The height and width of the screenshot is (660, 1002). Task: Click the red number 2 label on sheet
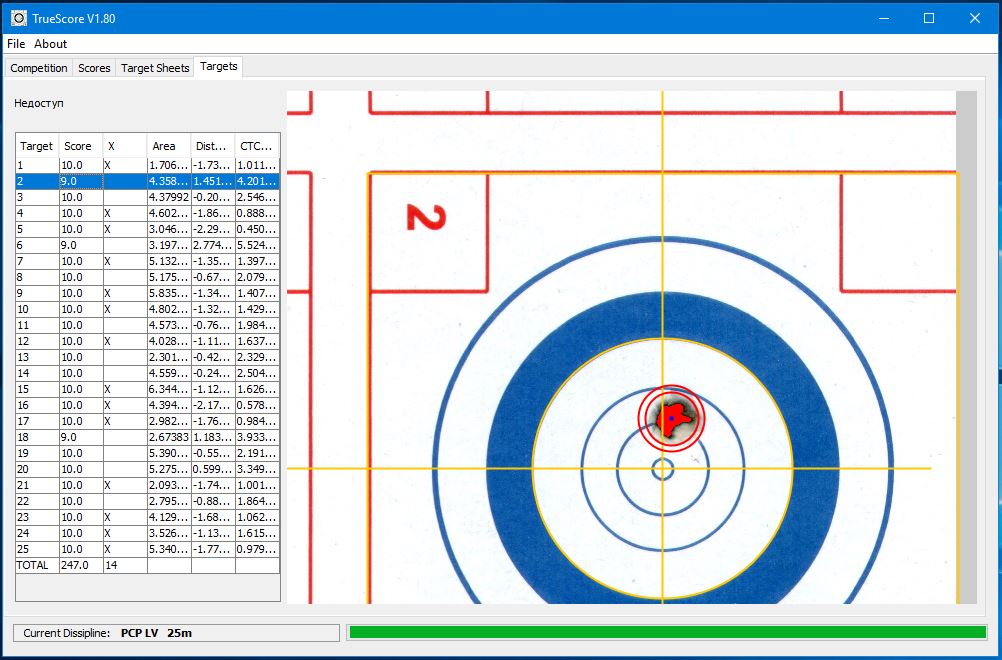pyautogui.click(x=425, y=217)
